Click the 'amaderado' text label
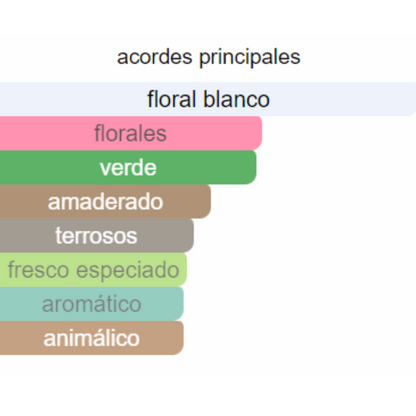This screenshot has width=416, height=416. coord(105,202)
